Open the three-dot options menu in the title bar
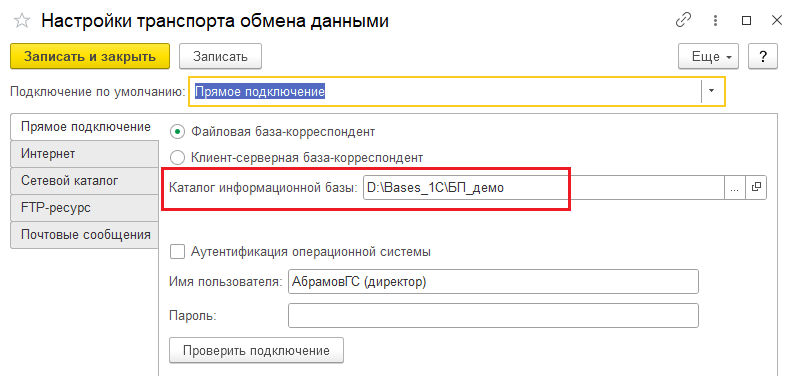This screenshot has height=376, width=794. pyautogui.click(x=715, y=20)
